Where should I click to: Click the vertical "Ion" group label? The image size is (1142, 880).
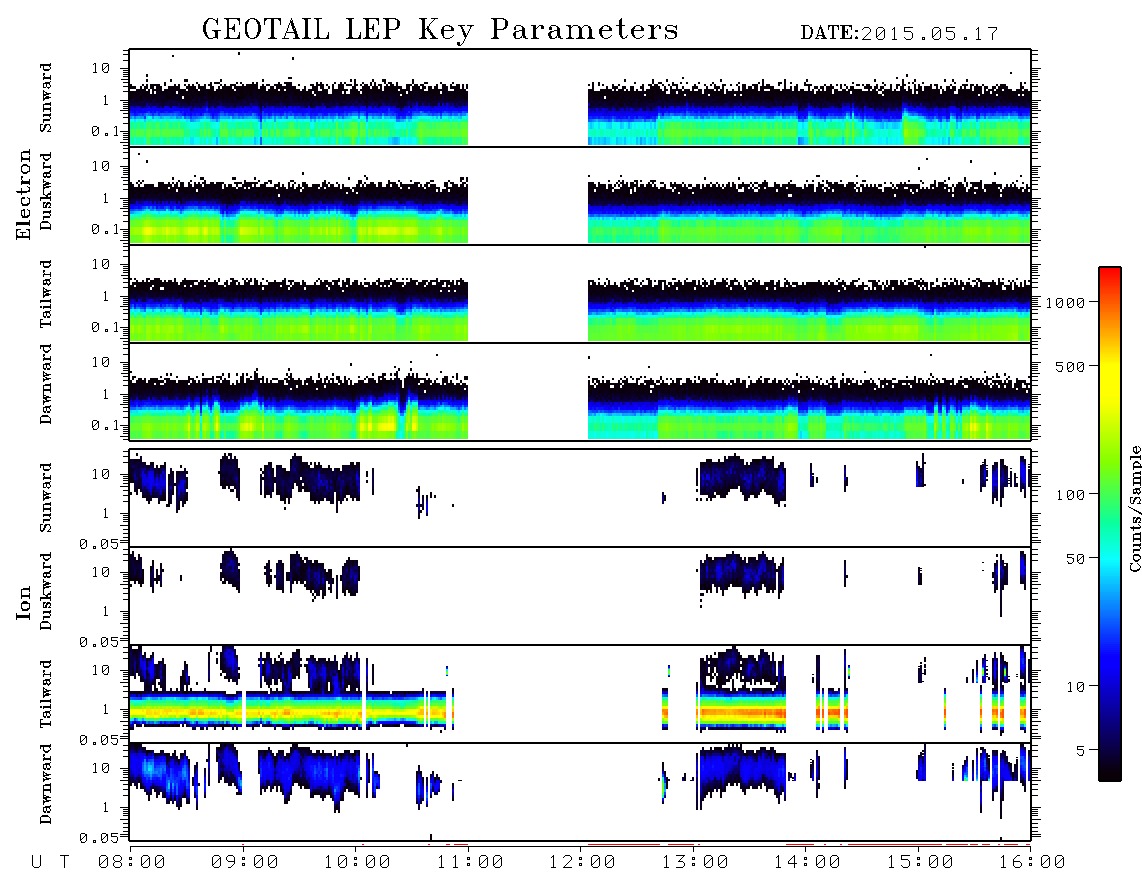(23, 603)
